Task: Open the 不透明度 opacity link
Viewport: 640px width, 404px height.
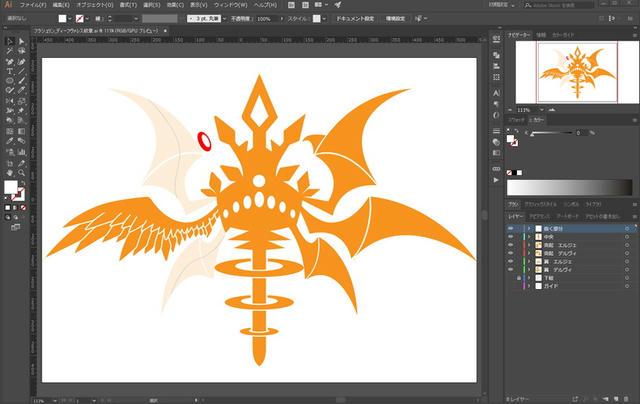Action: 241,19
